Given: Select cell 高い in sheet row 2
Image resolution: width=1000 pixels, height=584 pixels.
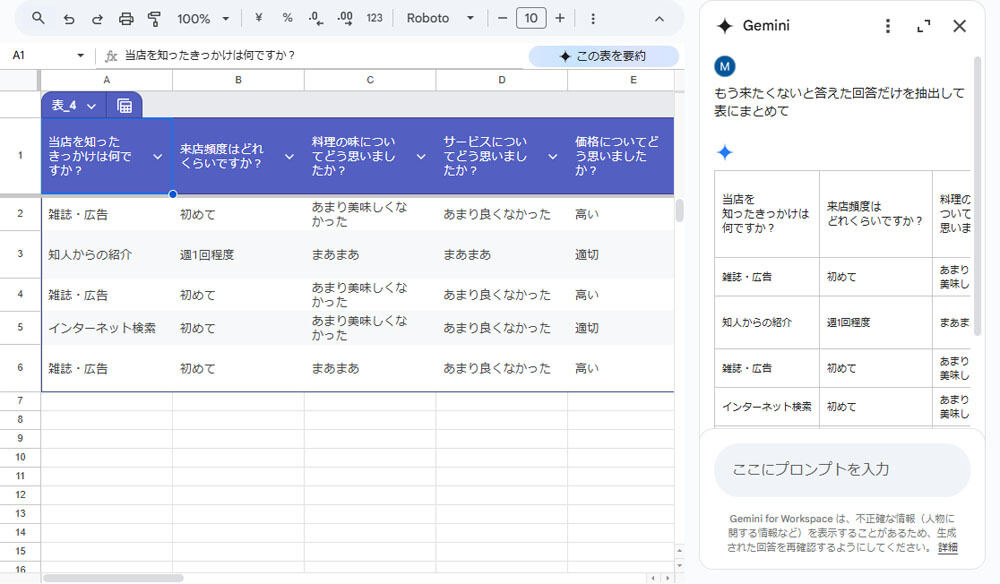Looking at the screenshot, I should tap(621, 214).
